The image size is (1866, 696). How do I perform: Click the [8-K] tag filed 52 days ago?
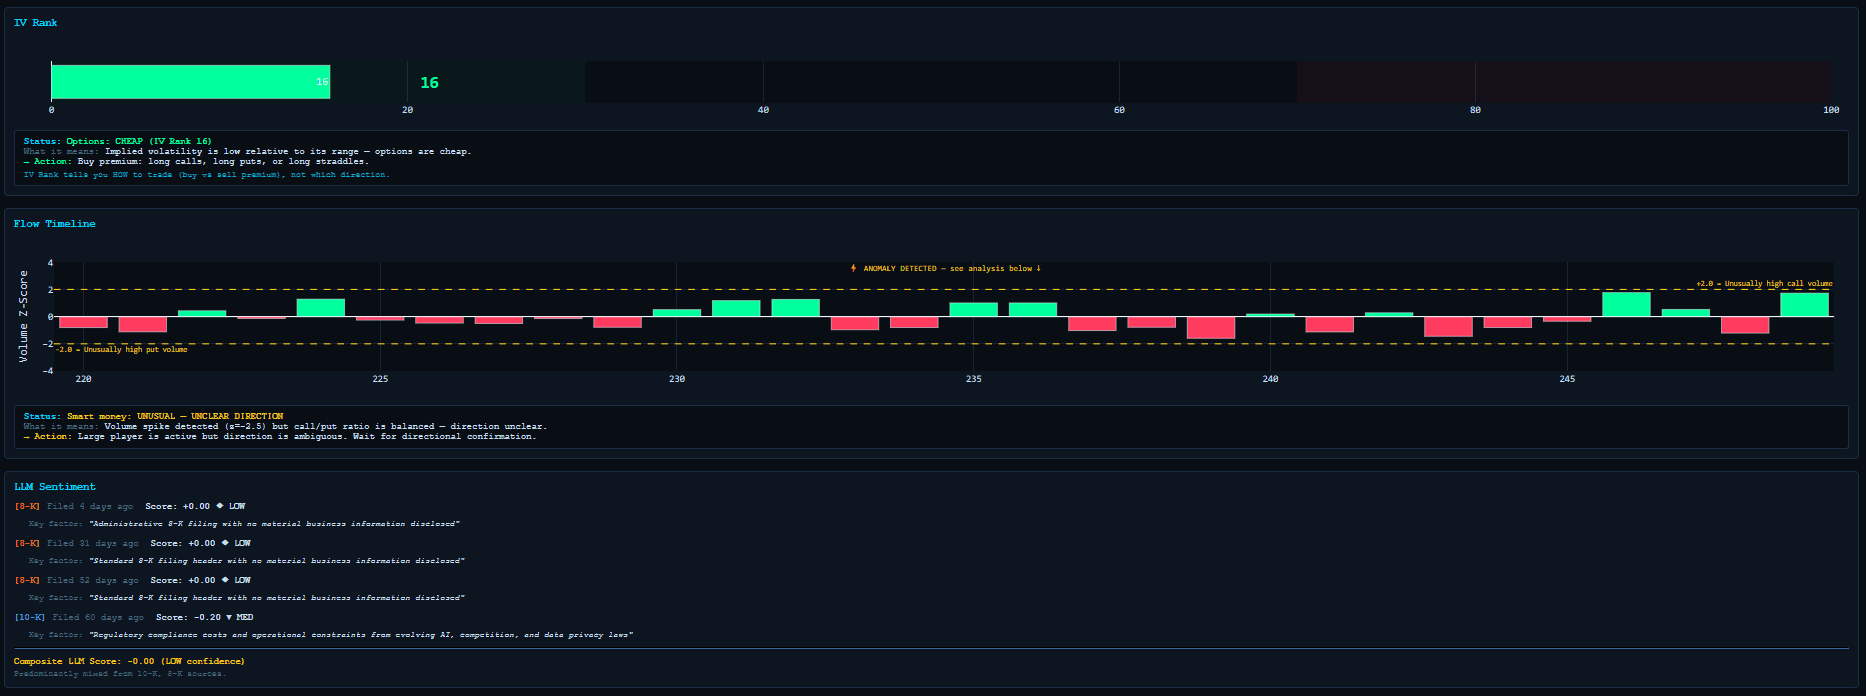click(27, 580)
